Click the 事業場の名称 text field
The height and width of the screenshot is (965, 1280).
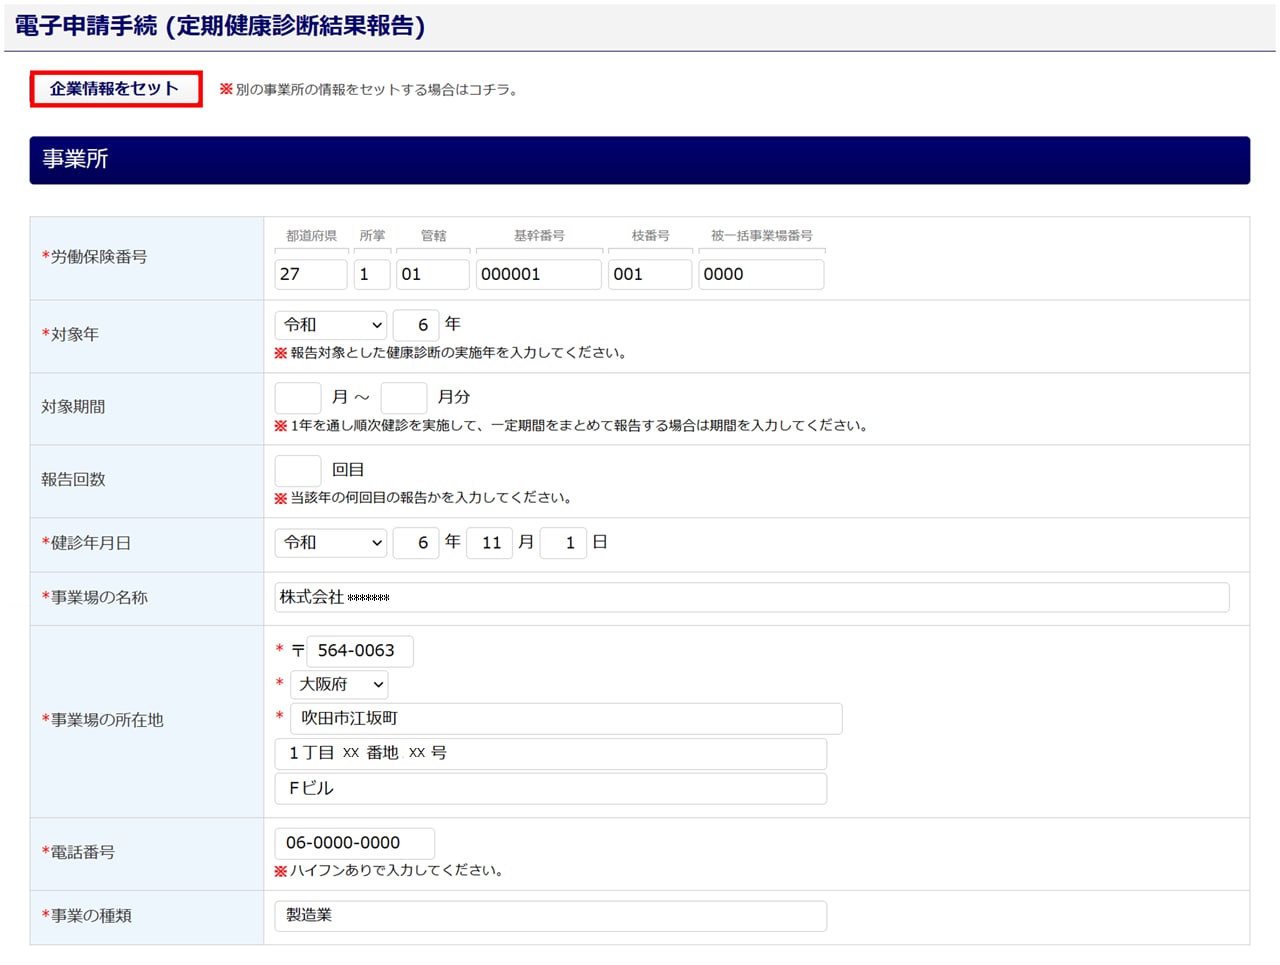751,598
